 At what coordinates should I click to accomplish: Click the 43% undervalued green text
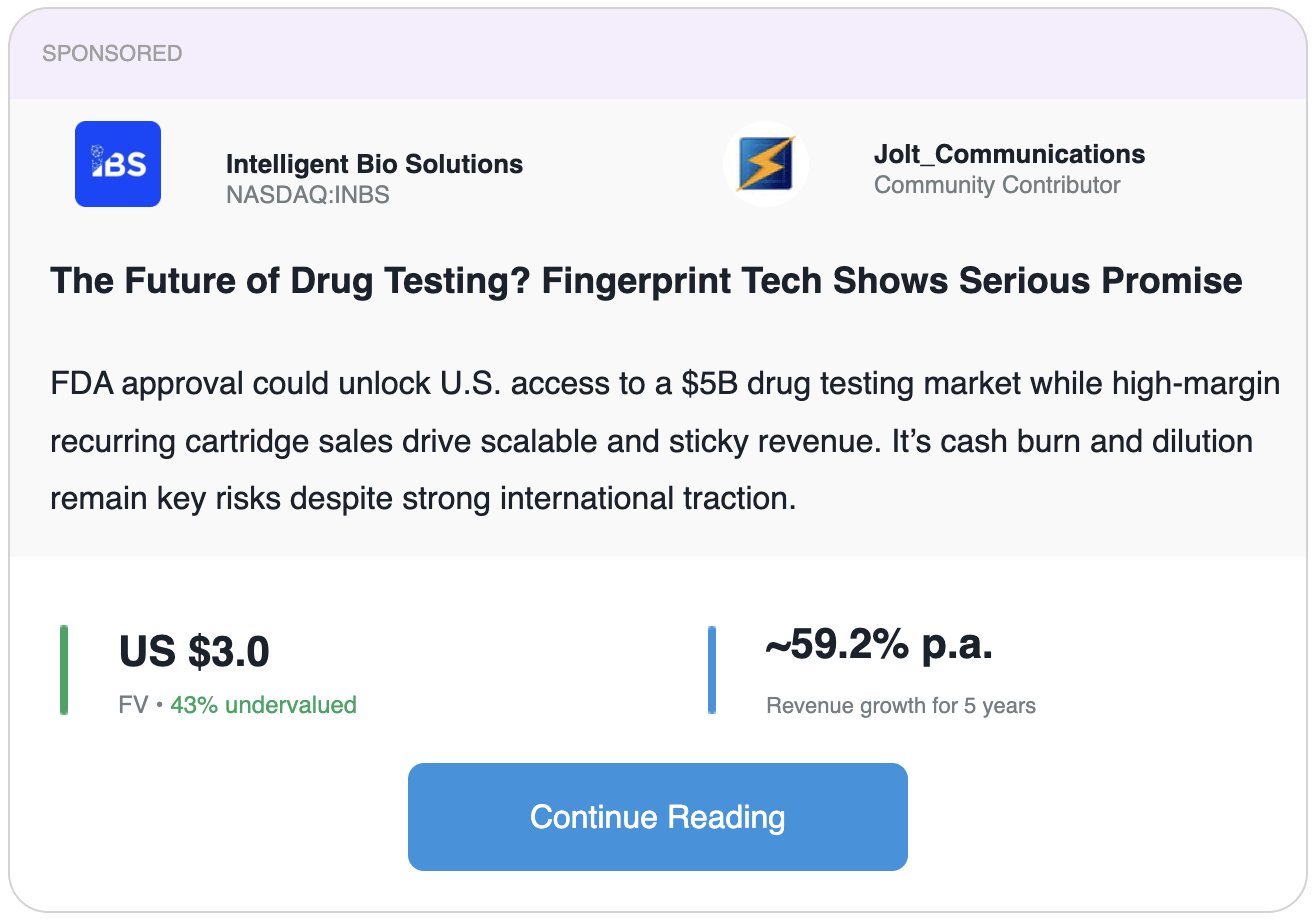click(x=263, y=705)
